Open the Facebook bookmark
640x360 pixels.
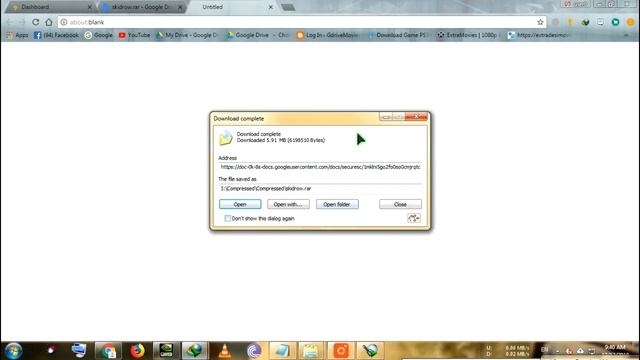pyautogui.click(x=56, y=35)
